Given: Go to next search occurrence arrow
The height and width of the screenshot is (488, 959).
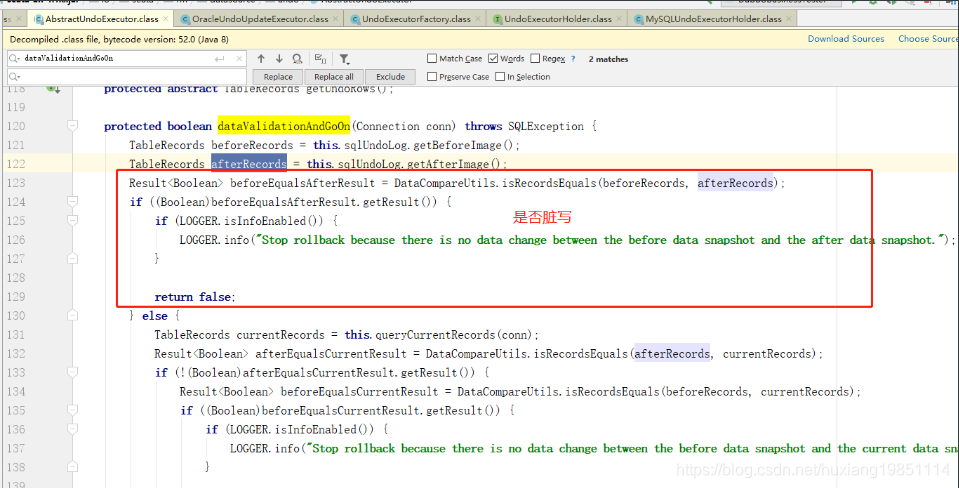Looking at the screenshot, I should point(279,59).
